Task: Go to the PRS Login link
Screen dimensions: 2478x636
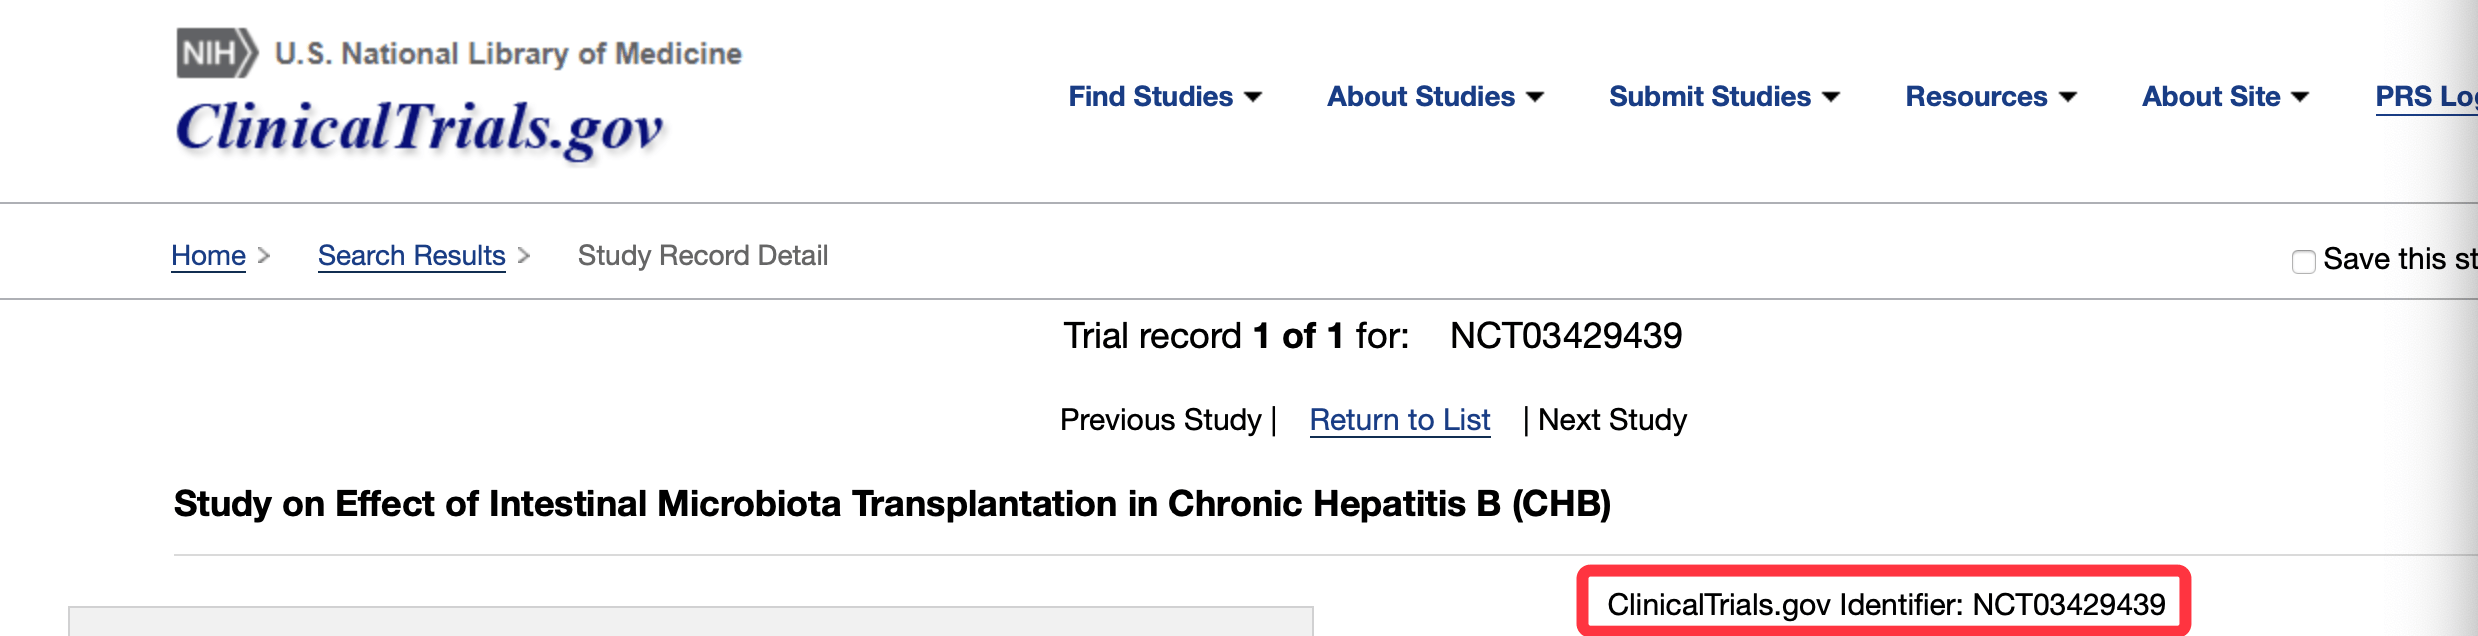Action: (2424, 97)
